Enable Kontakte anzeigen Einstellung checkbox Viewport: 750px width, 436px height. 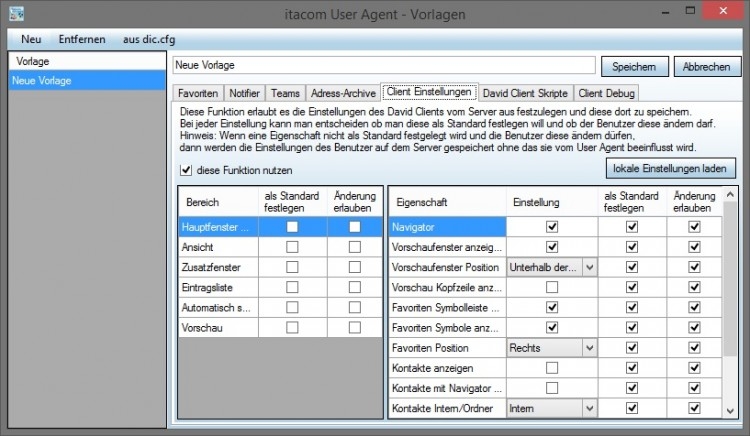click(x=552, y=368)
